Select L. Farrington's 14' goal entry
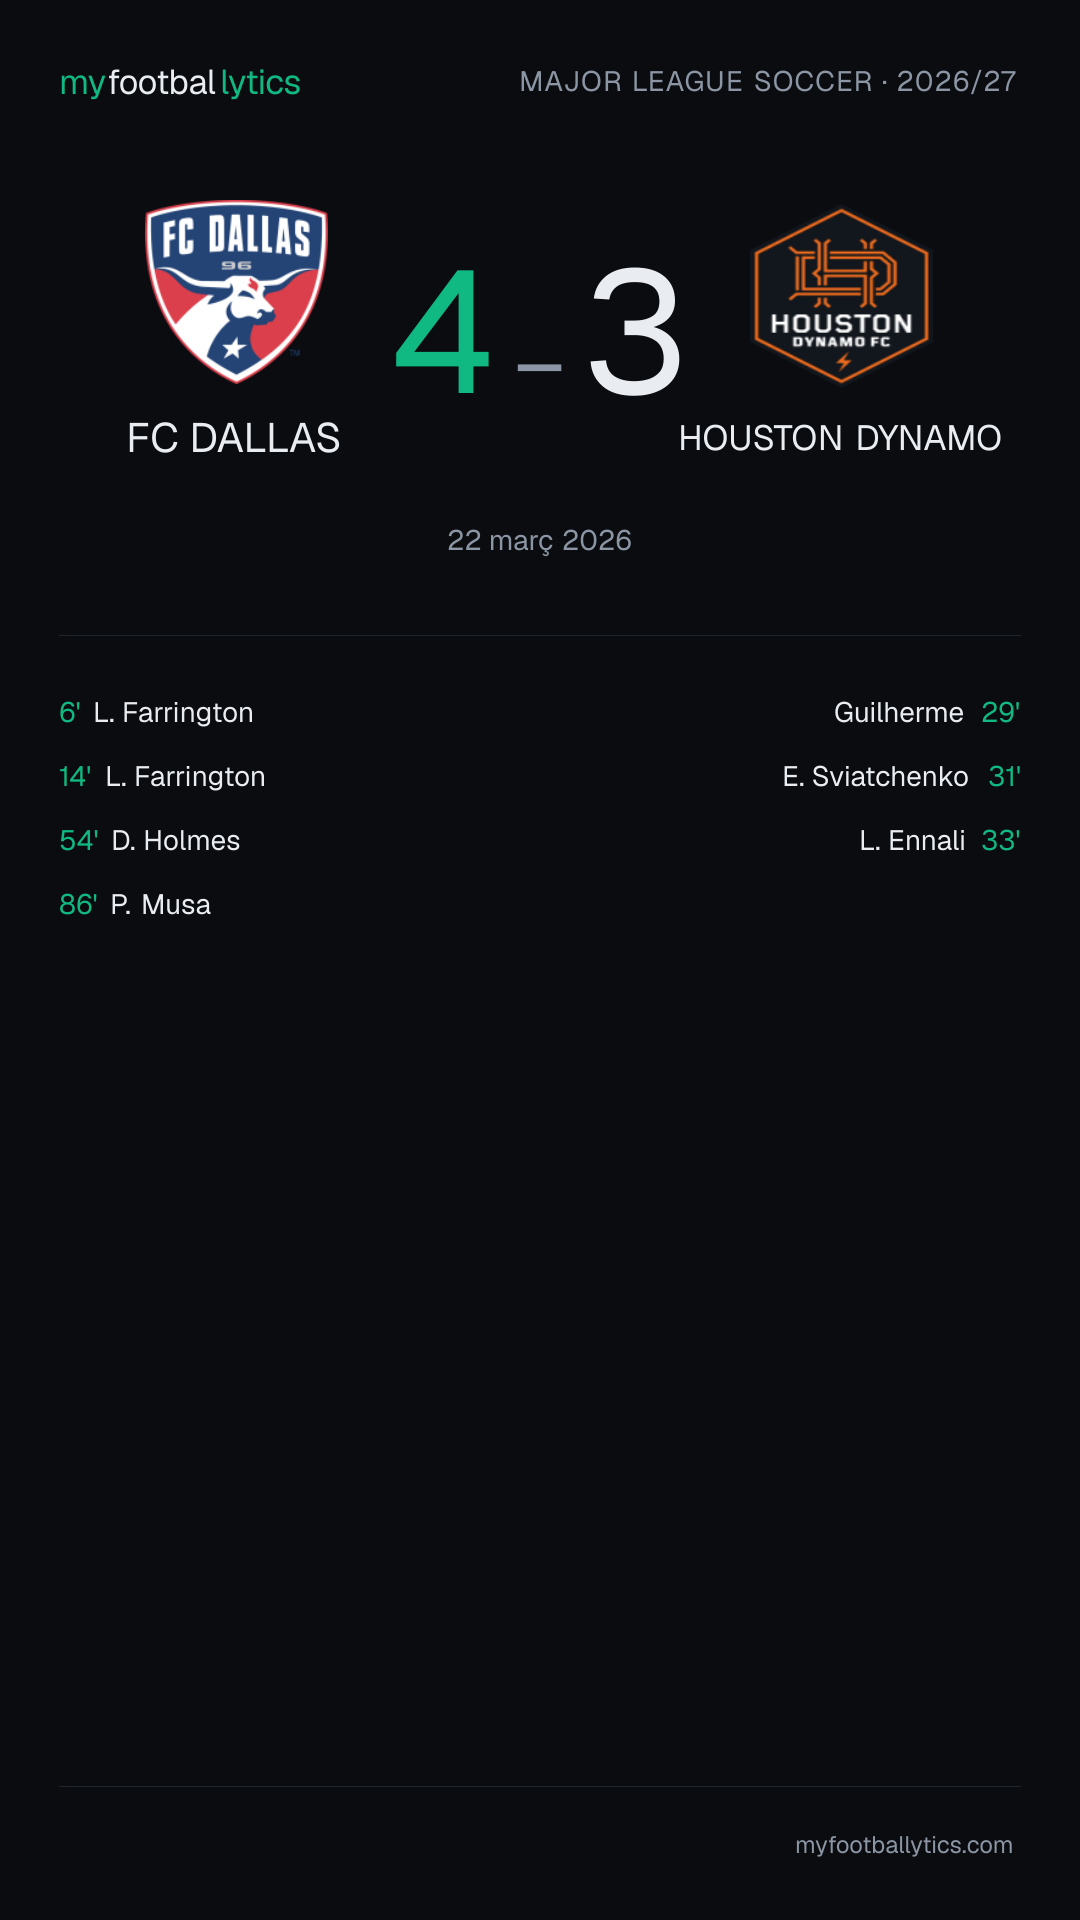 coord(162,777)
